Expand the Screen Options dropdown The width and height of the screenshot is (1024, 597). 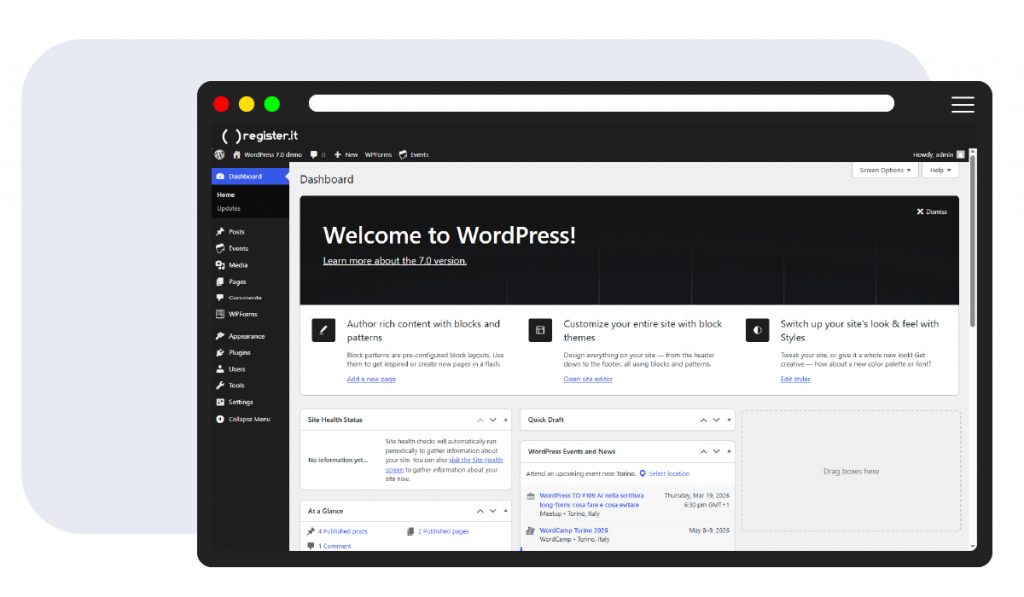click(x=885, y=170)
